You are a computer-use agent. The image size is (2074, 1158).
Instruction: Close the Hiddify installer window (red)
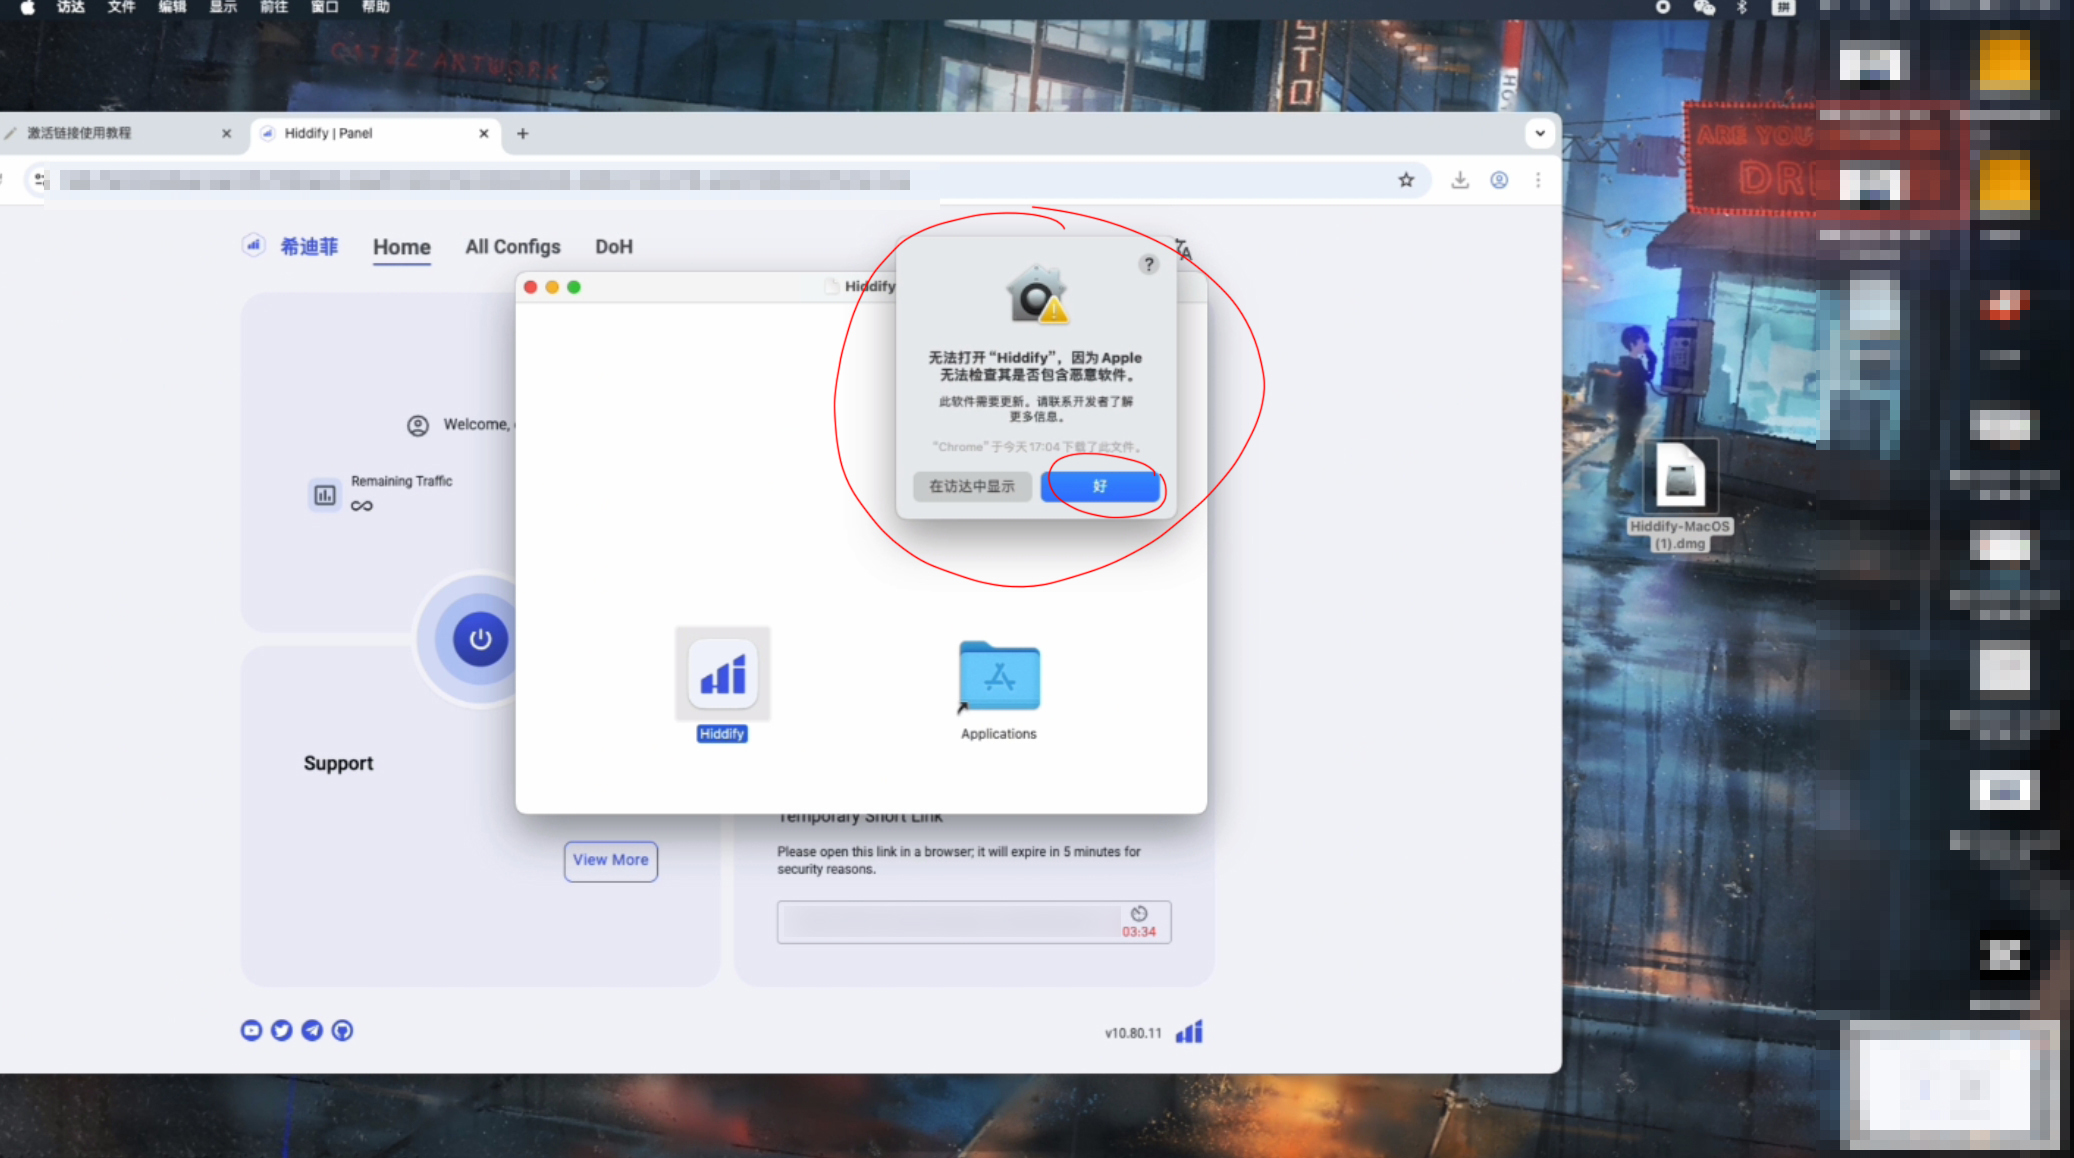coord(530,287)
